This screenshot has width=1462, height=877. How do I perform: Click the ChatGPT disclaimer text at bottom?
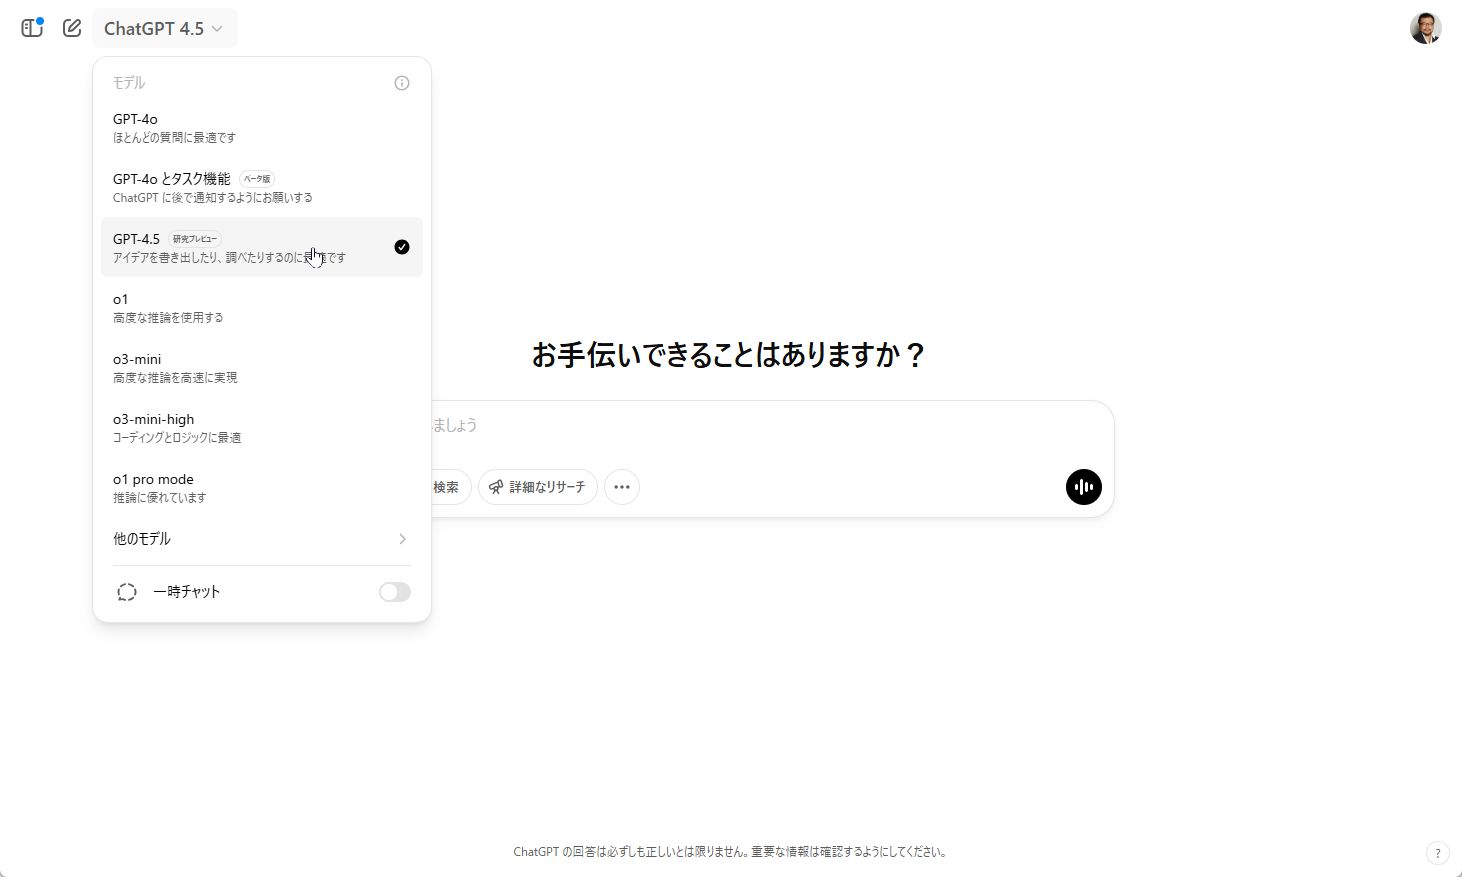tap(731, 852)
